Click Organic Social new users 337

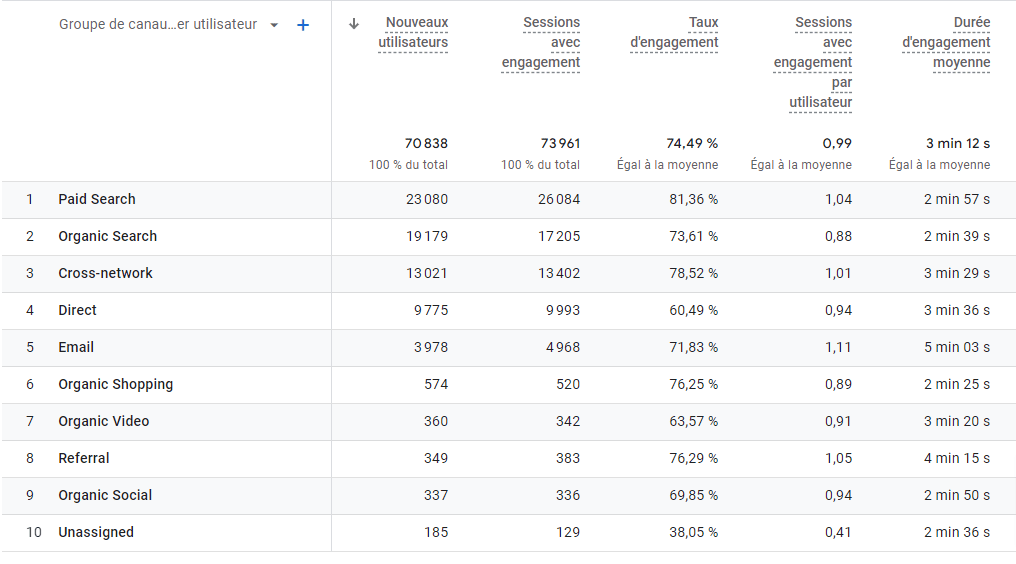click(436, 495)
